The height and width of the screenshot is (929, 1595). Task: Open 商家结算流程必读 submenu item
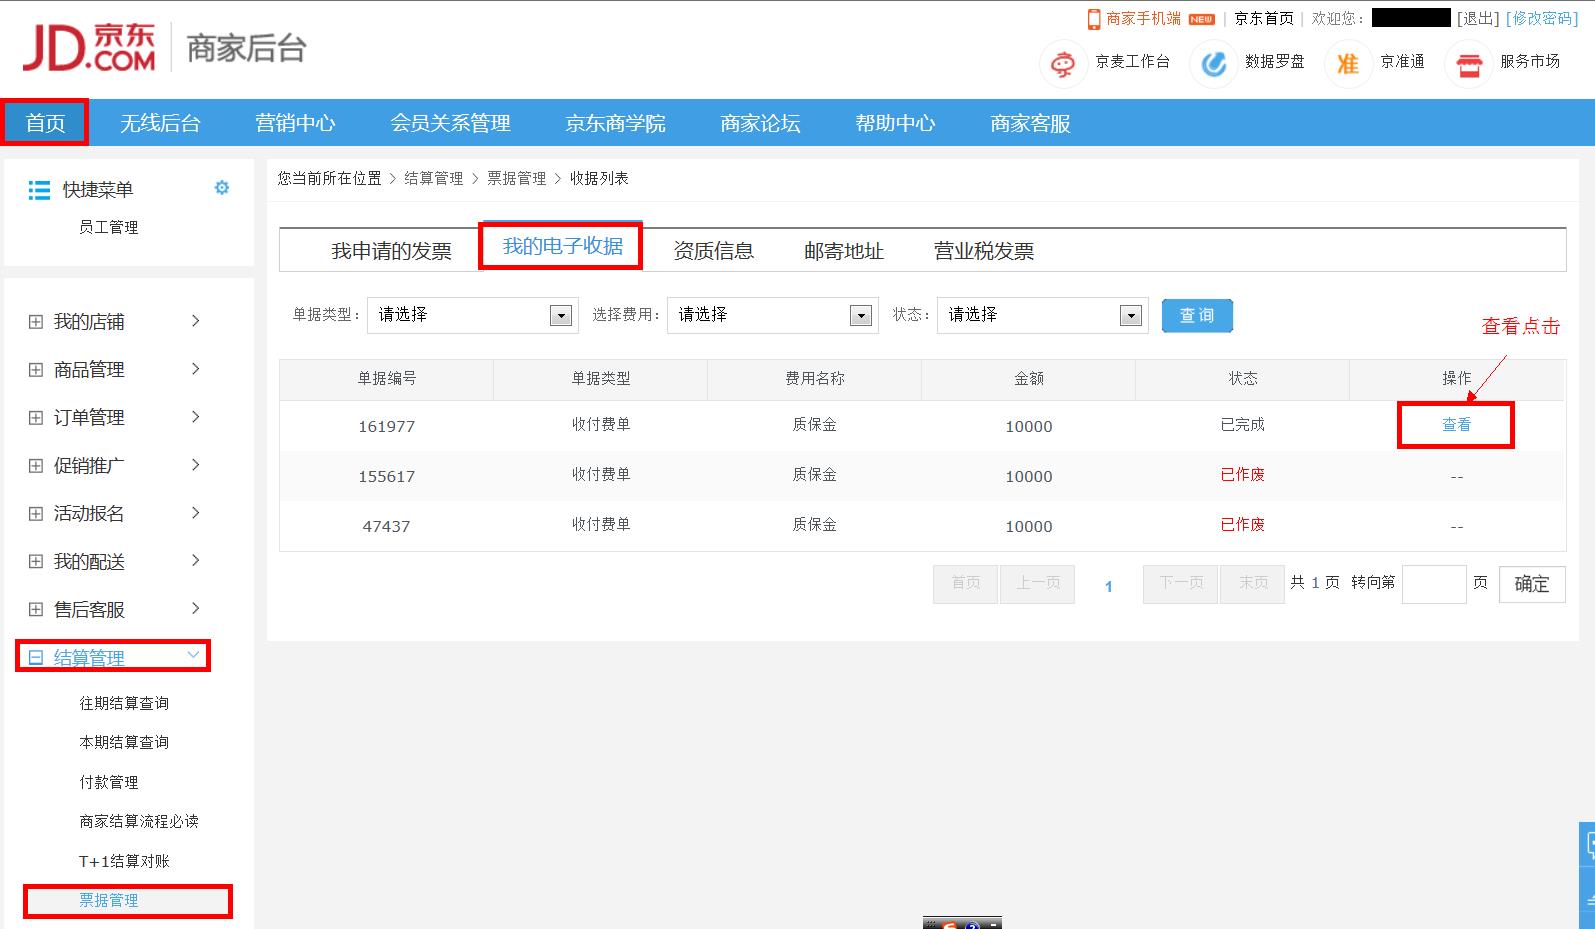(139, 821)
